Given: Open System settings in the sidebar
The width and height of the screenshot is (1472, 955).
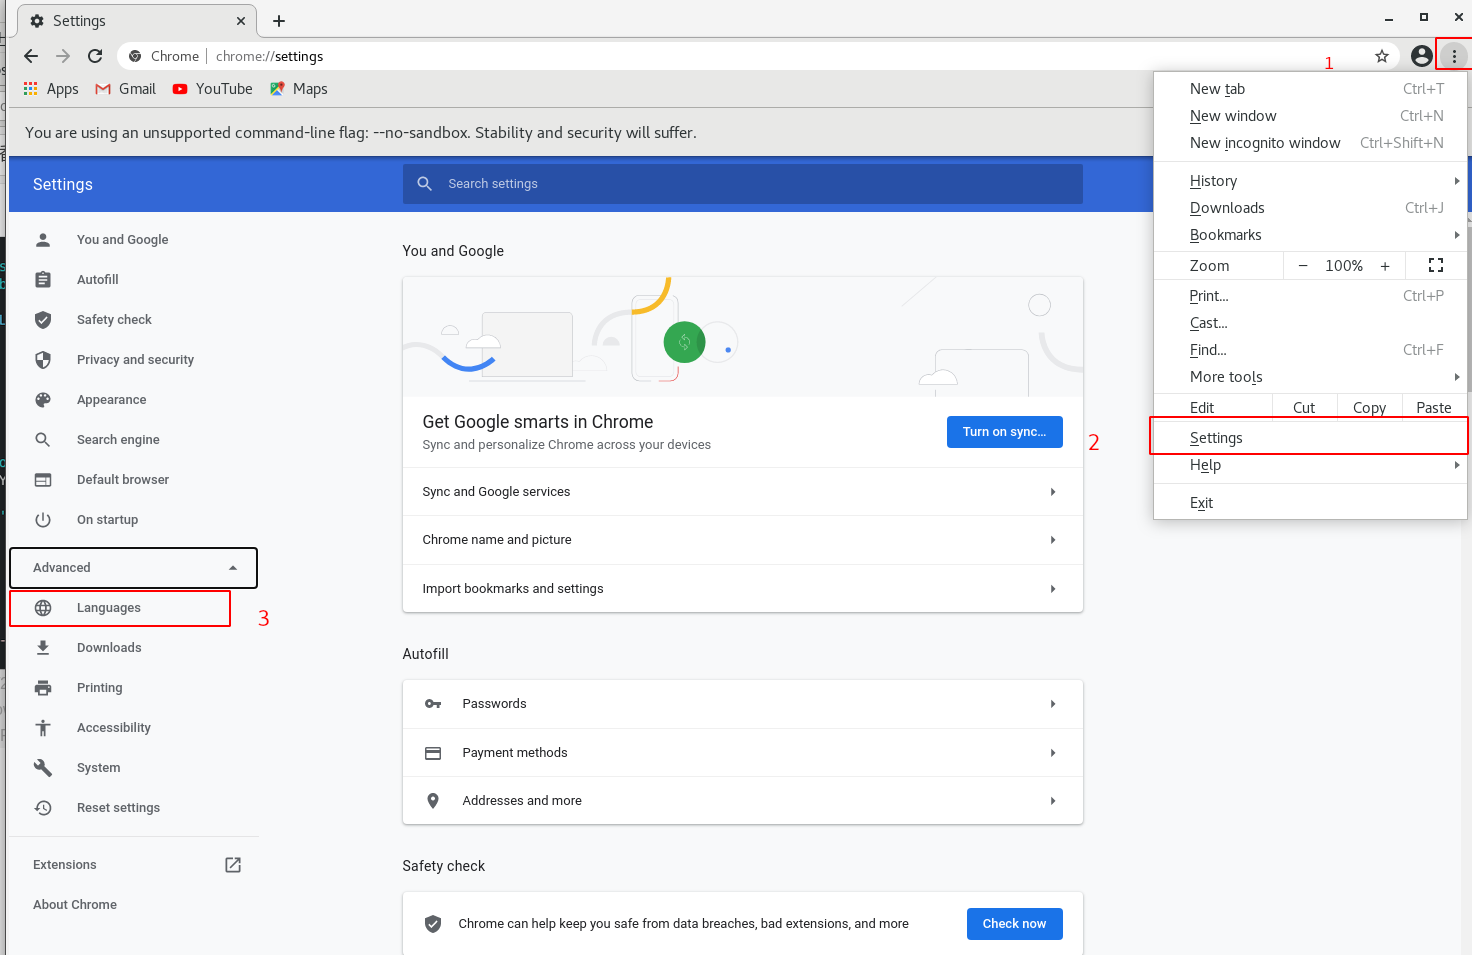Looking at the screenshot, I should click(x=98, y=768).
